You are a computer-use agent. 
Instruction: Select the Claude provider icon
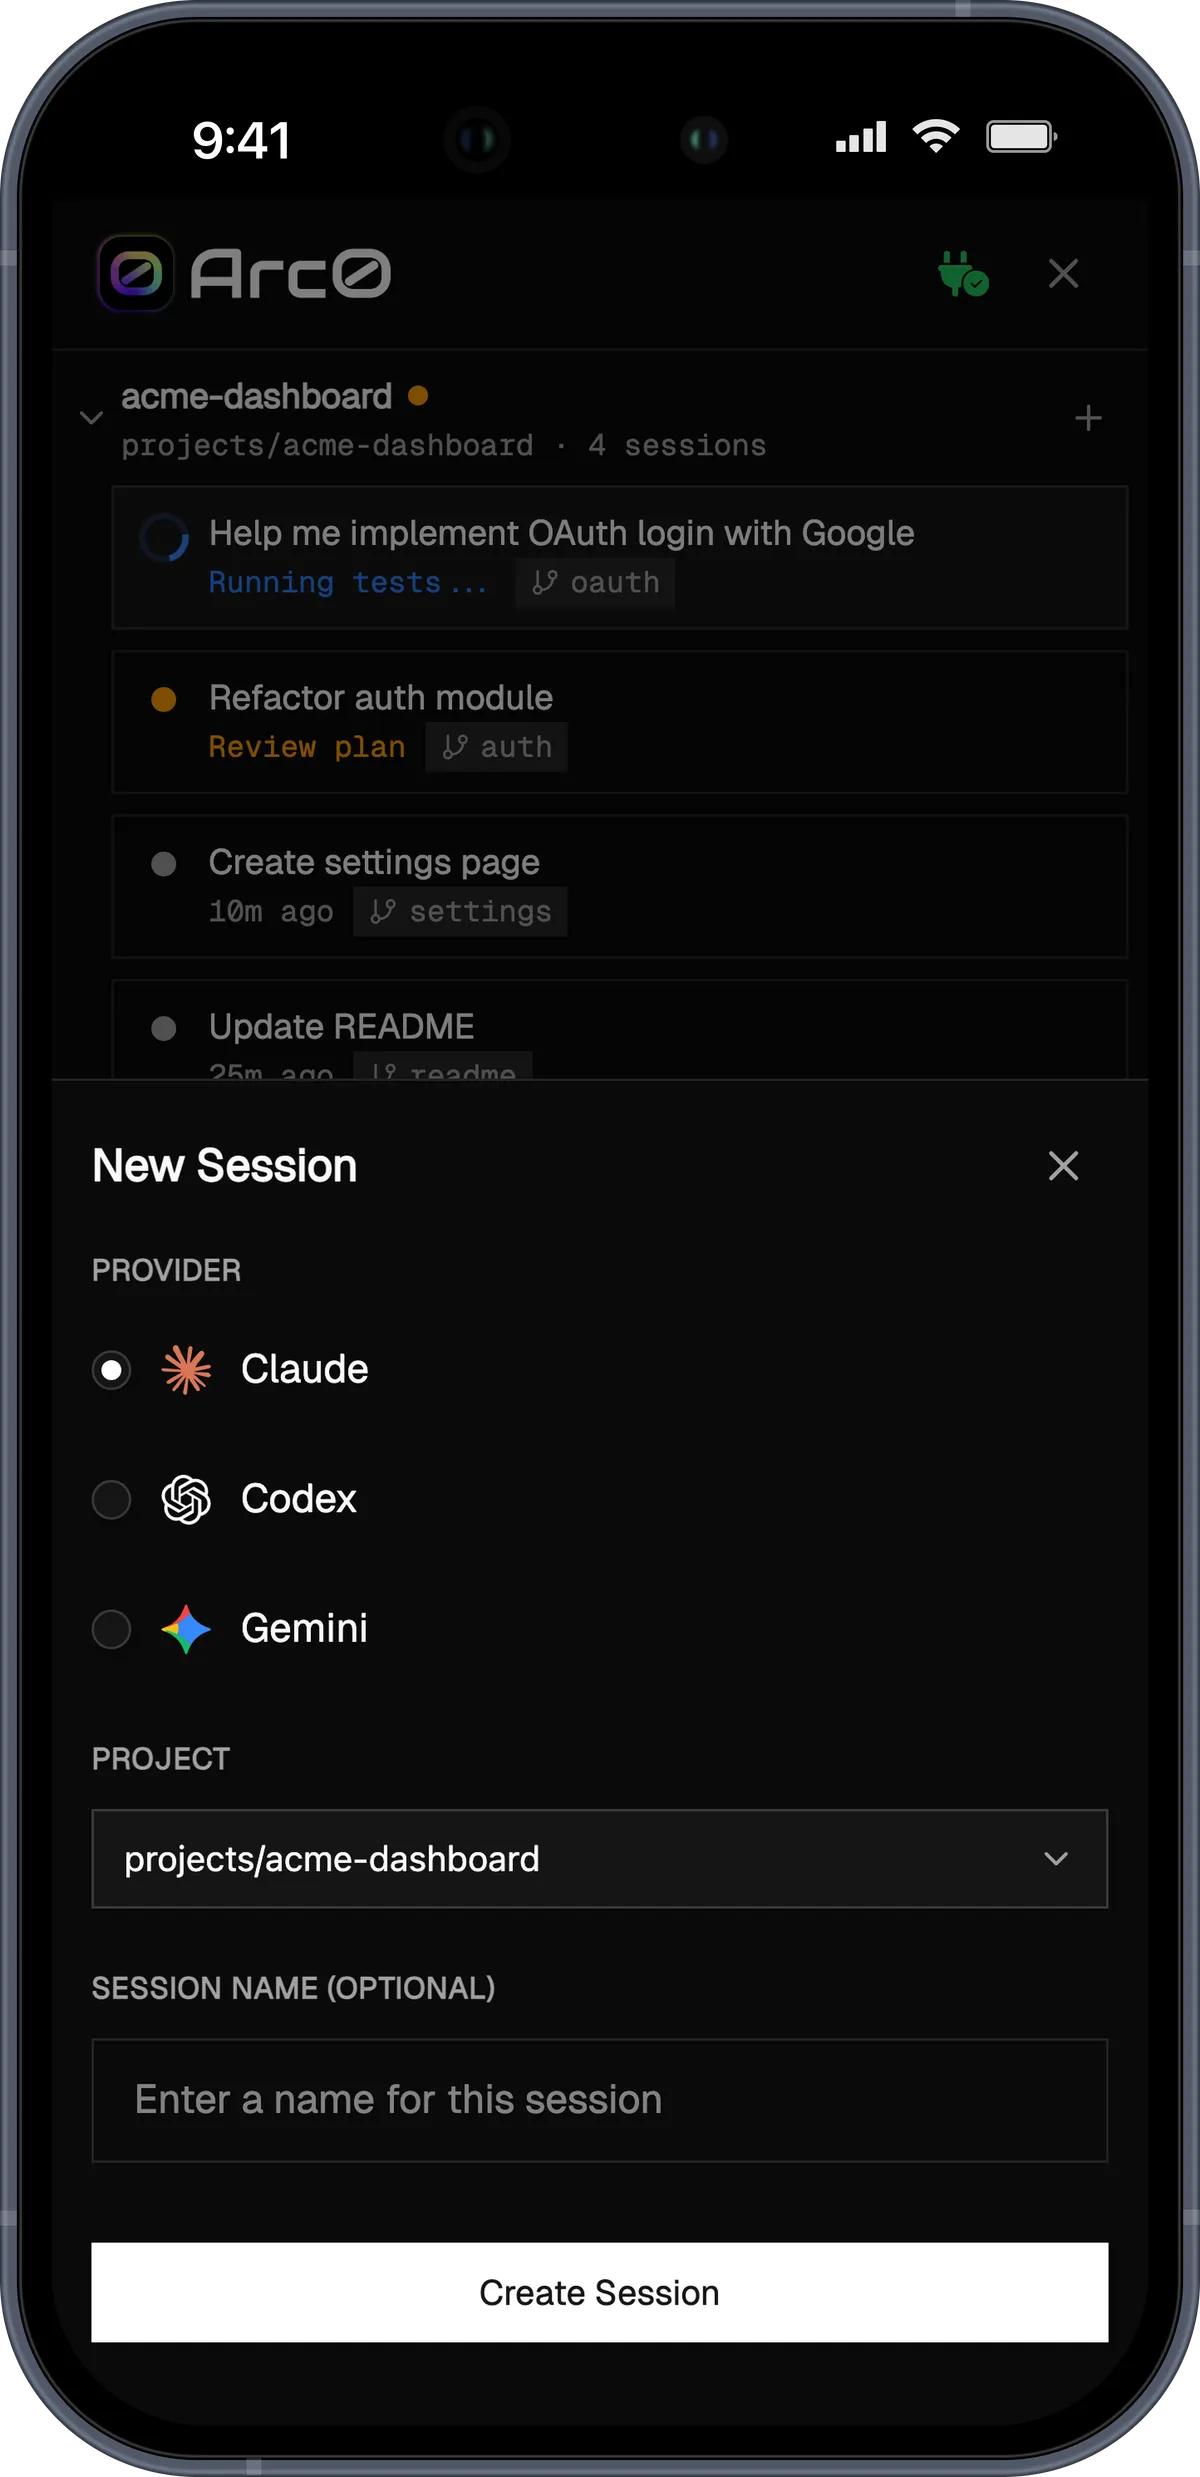(186, 1369)
